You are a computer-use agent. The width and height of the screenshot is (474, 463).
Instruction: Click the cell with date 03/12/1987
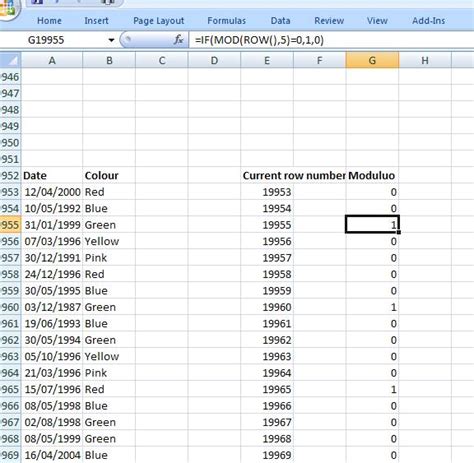click(x=52, y=307)
